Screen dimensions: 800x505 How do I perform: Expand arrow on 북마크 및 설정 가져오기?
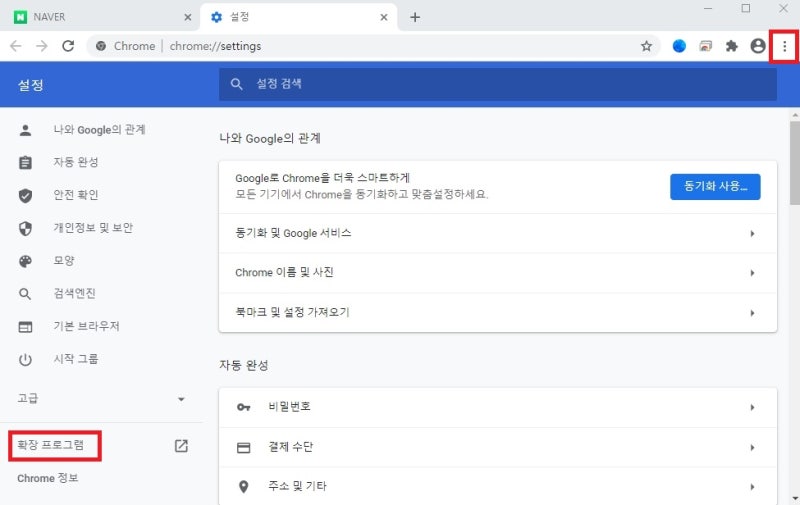tap(752, 313)
